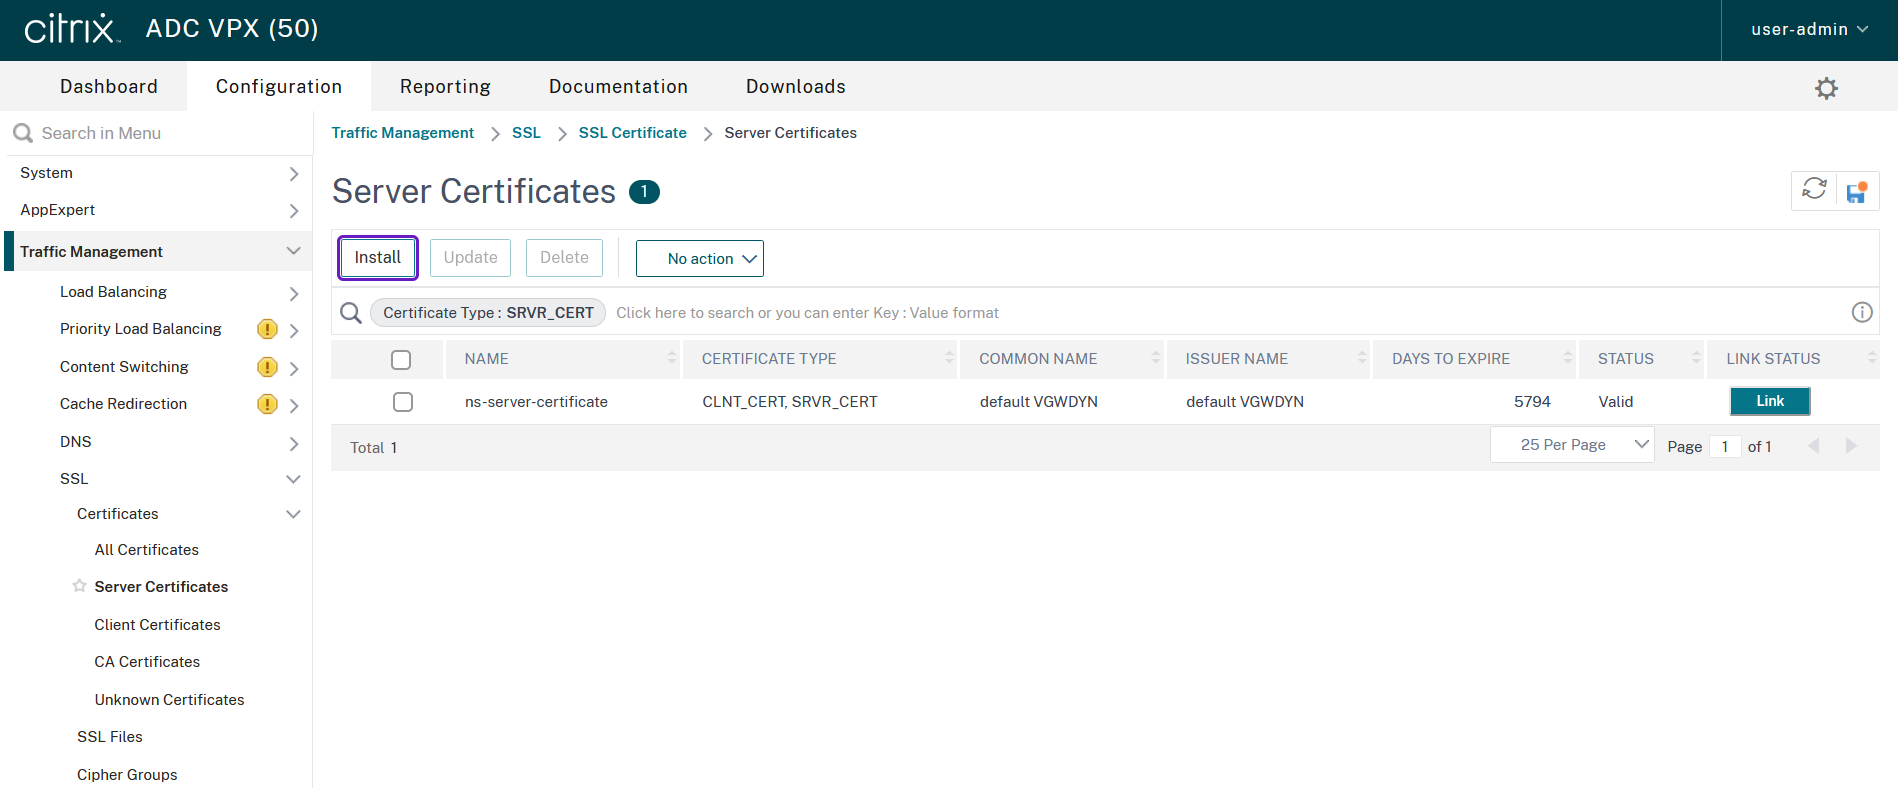This screenshot has height=788, width=1898.
Task: Open the 25 Per Page dropdown
Action: tap(1572, 445)
